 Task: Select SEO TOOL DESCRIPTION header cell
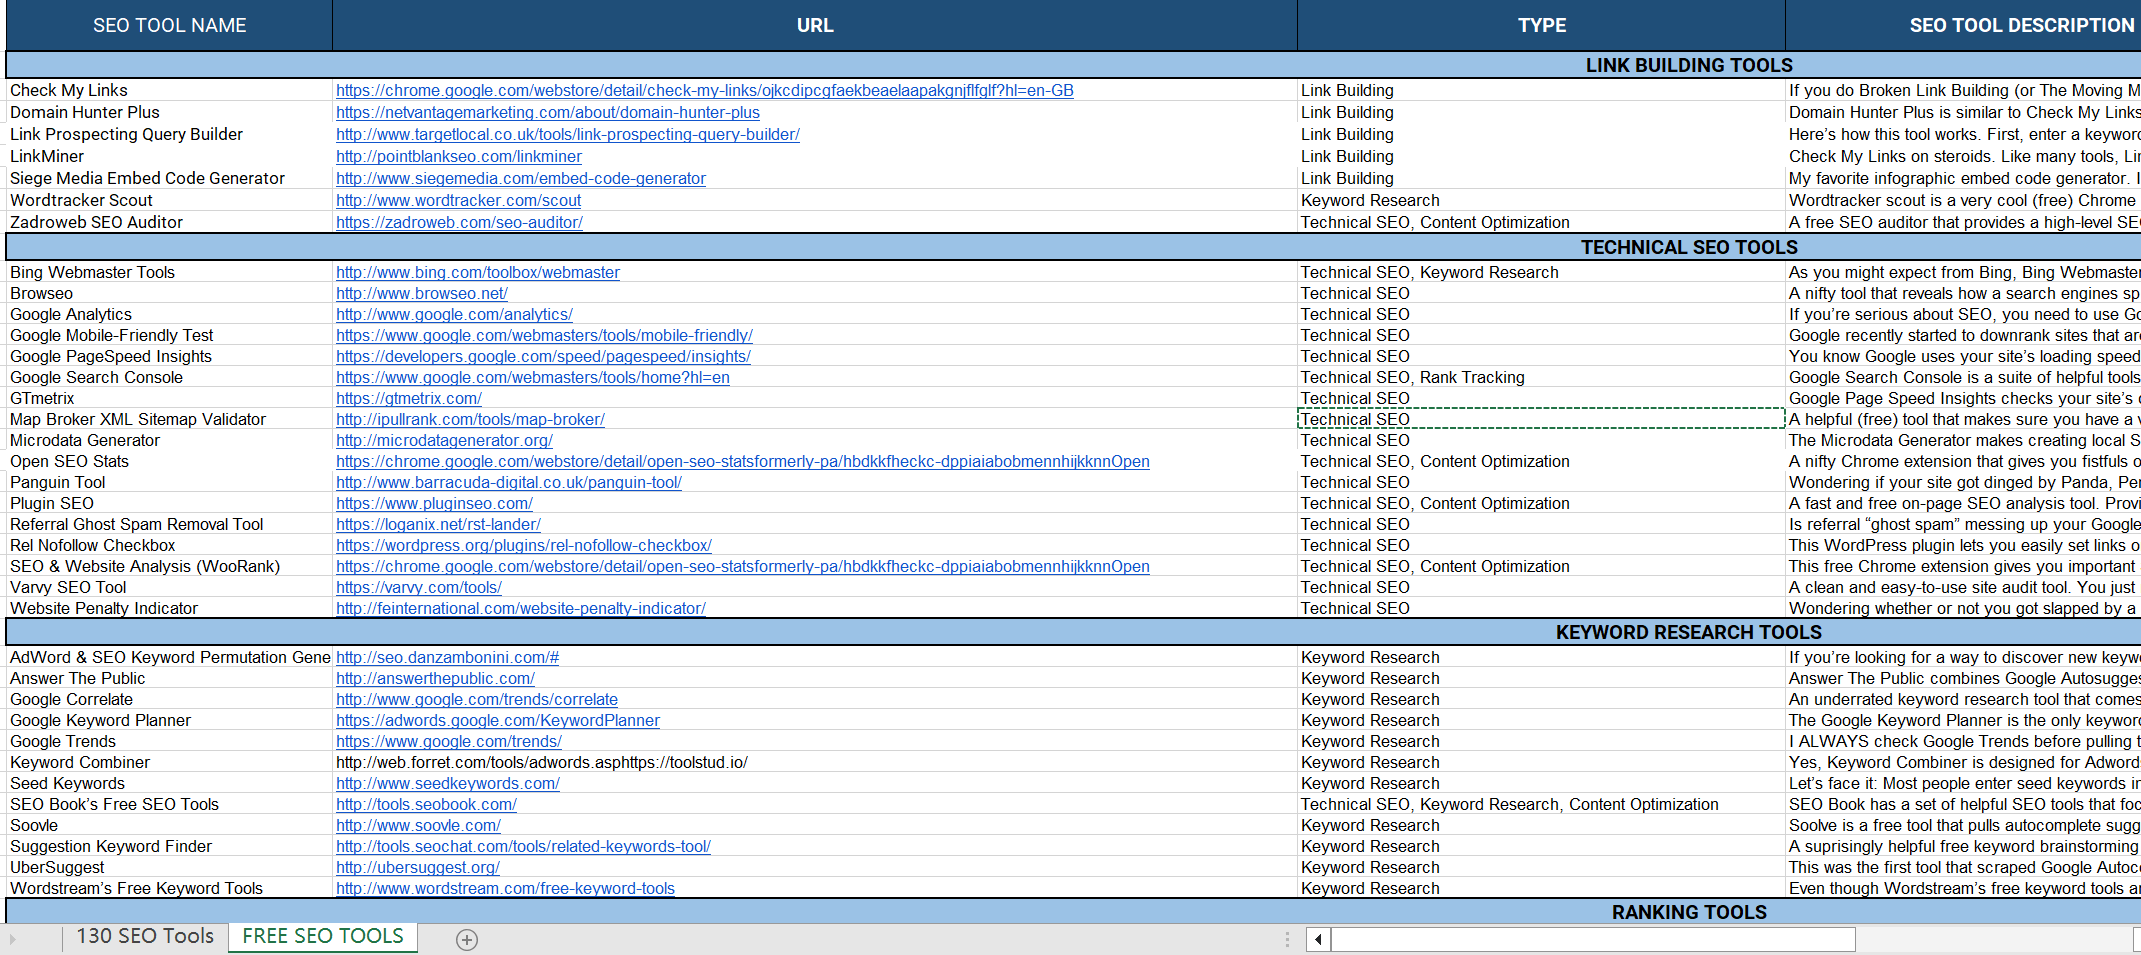click(1963, 25)
